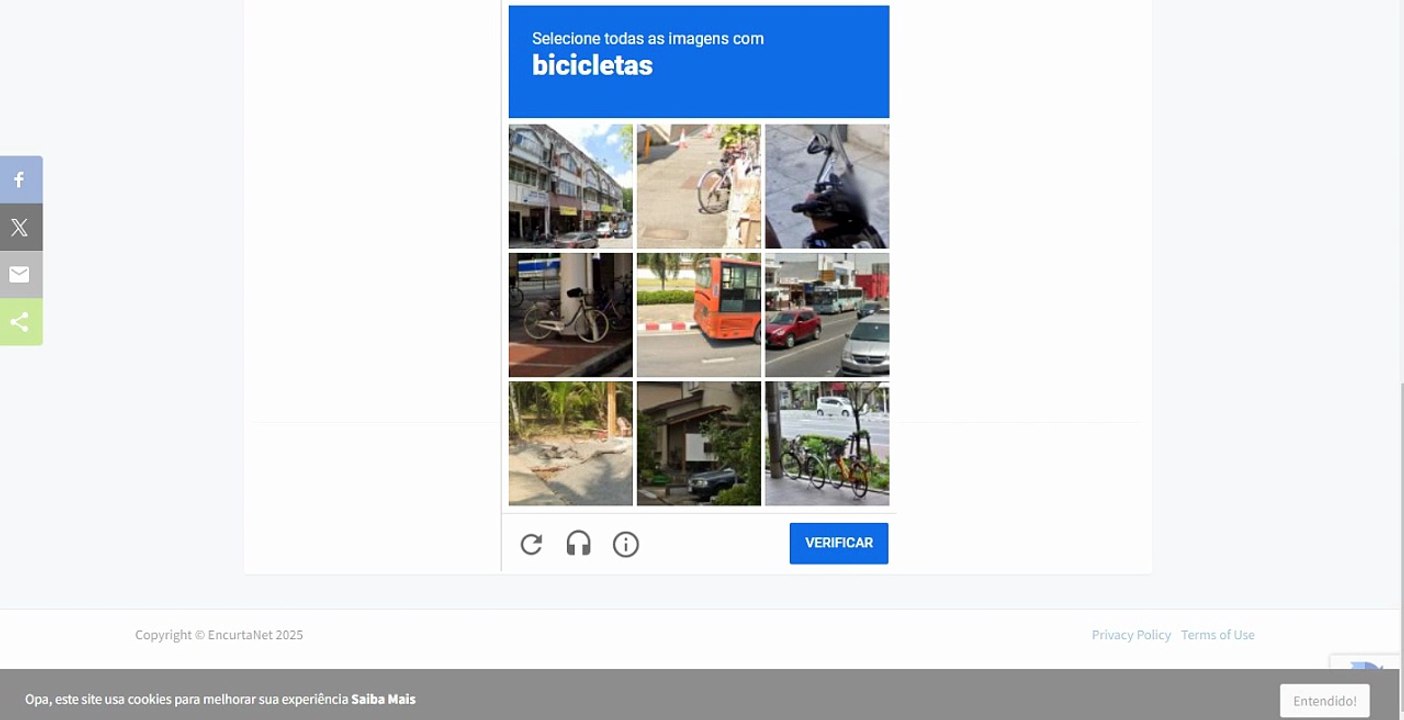
Task: Select the orange bus image tile
Action: (699, 315)
